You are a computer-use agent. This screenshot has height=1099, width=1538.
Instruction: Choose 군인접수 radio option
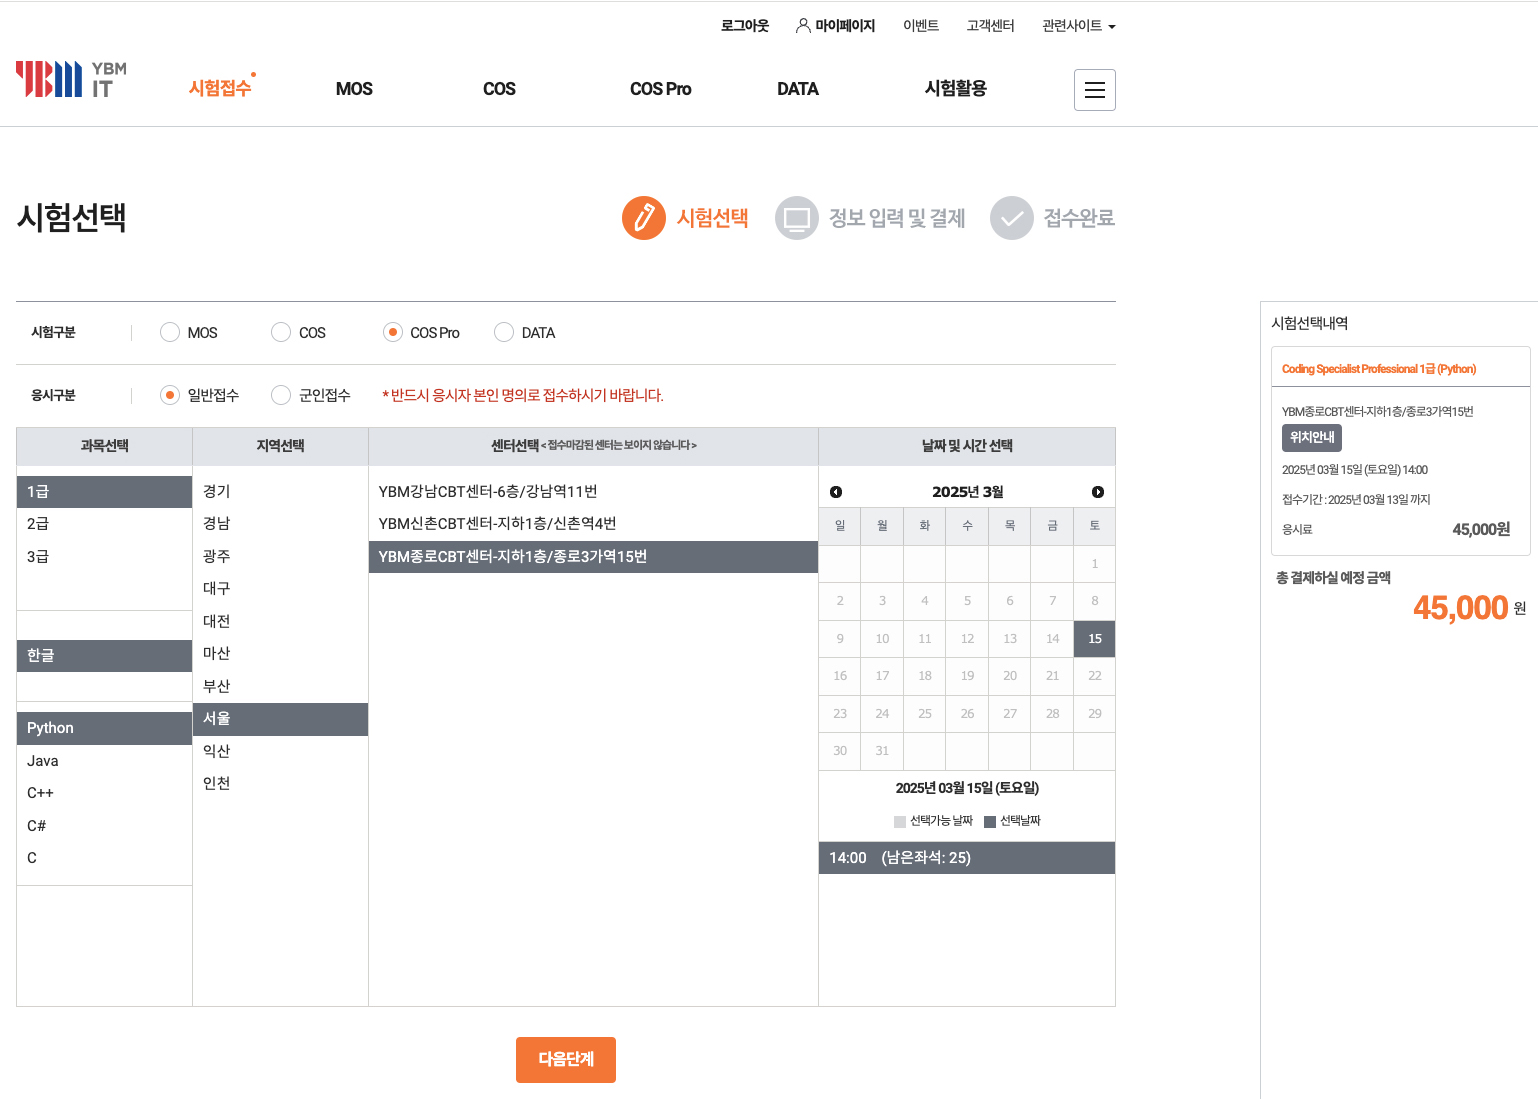[281, 395]
